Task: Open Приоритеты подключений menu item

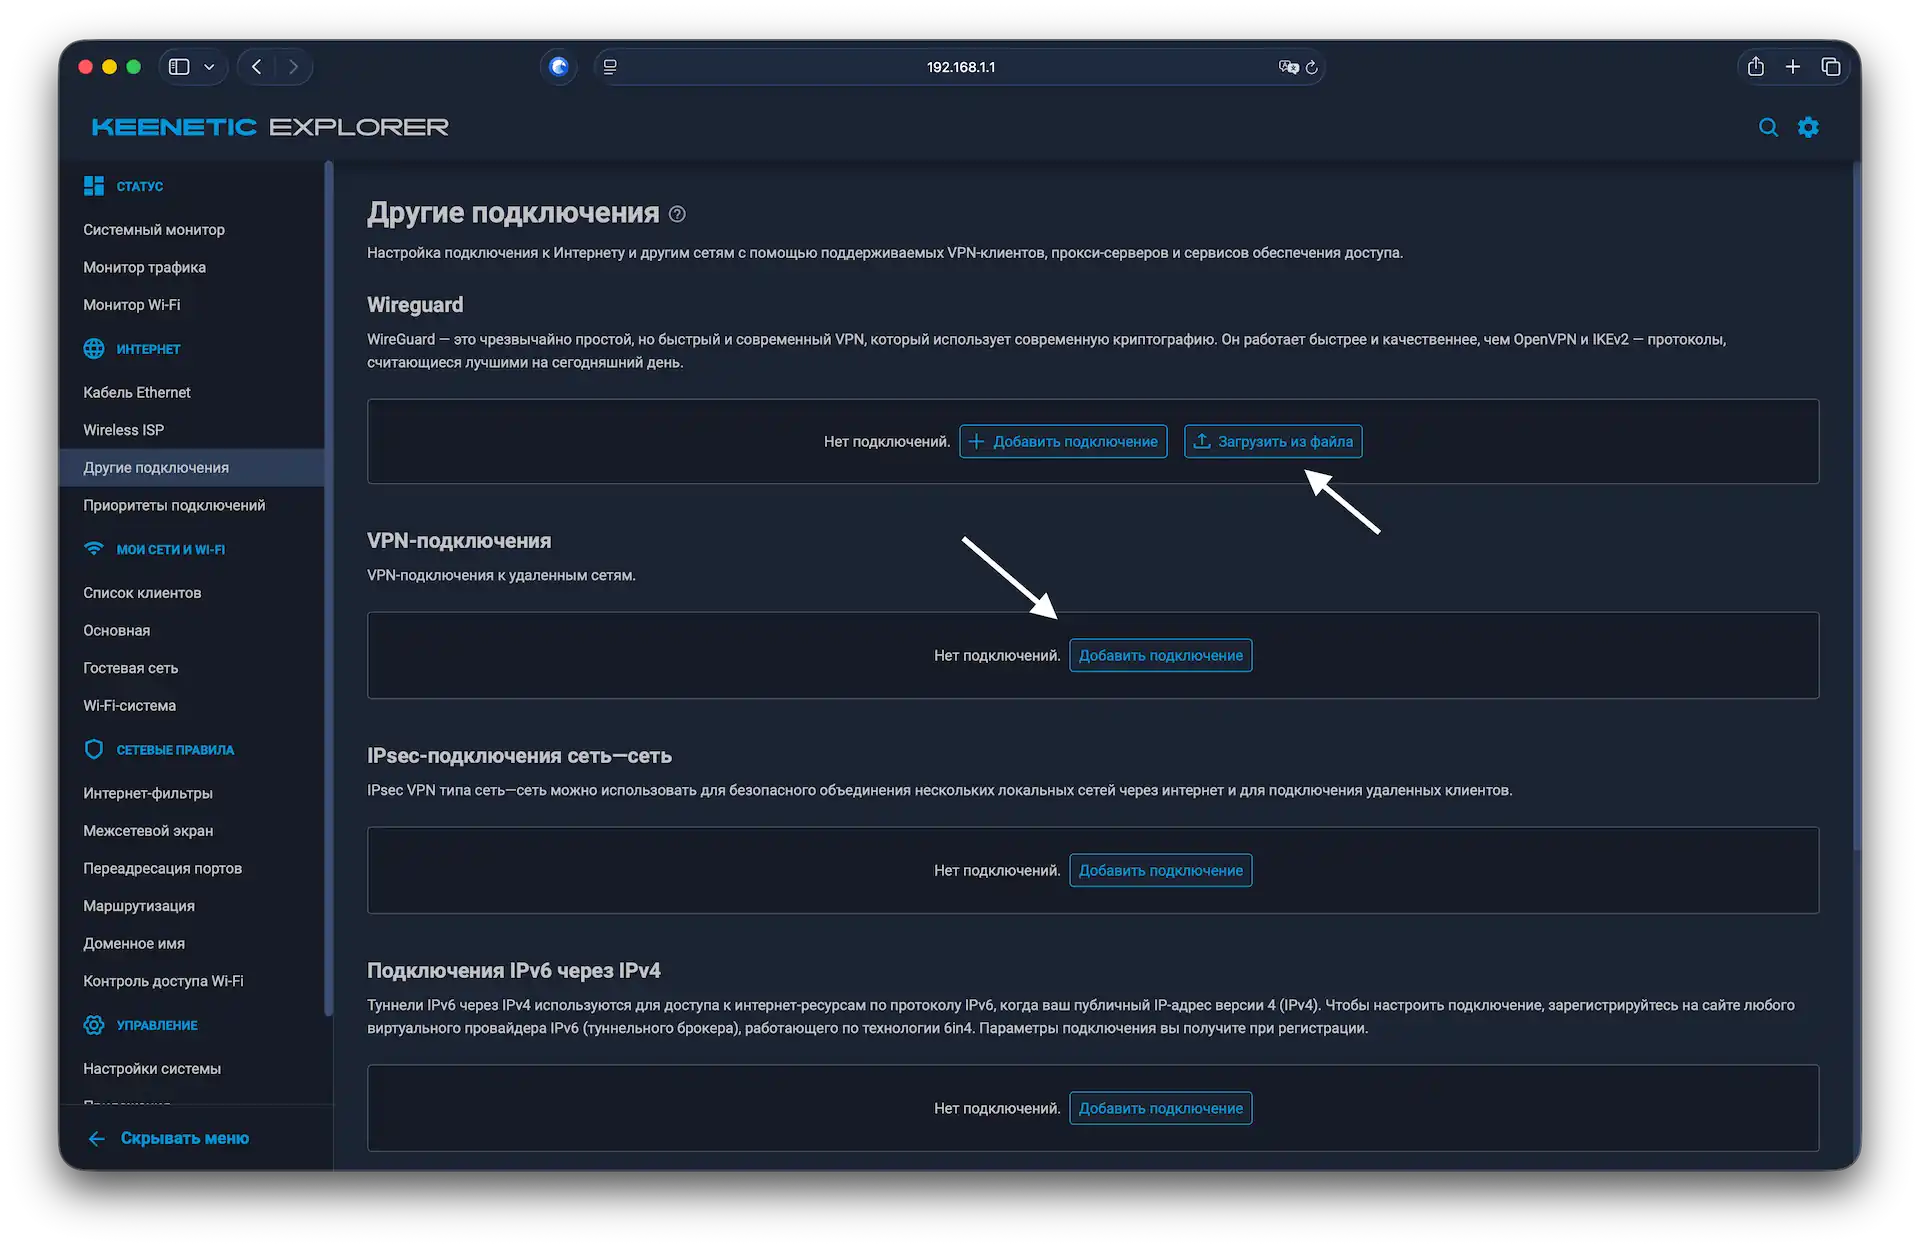Action: click(x=174, y=505)
